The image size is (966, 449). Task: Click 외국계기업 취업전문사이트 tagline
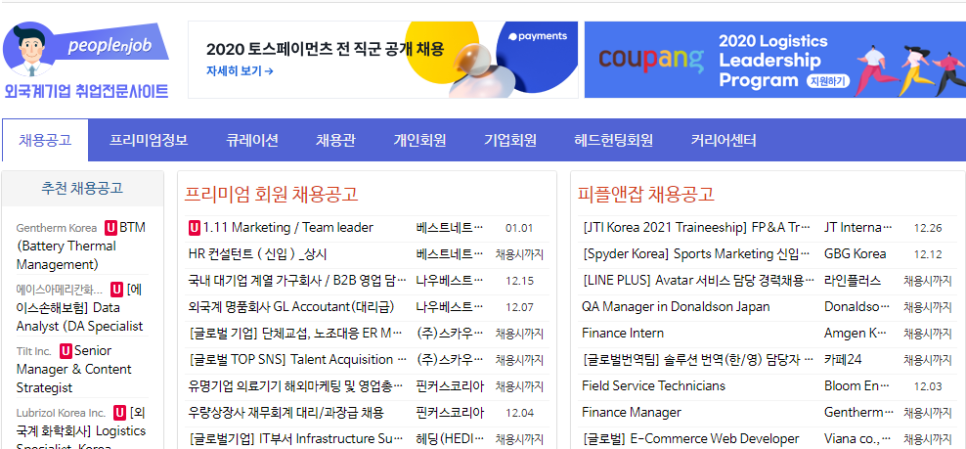pos(86,92)
